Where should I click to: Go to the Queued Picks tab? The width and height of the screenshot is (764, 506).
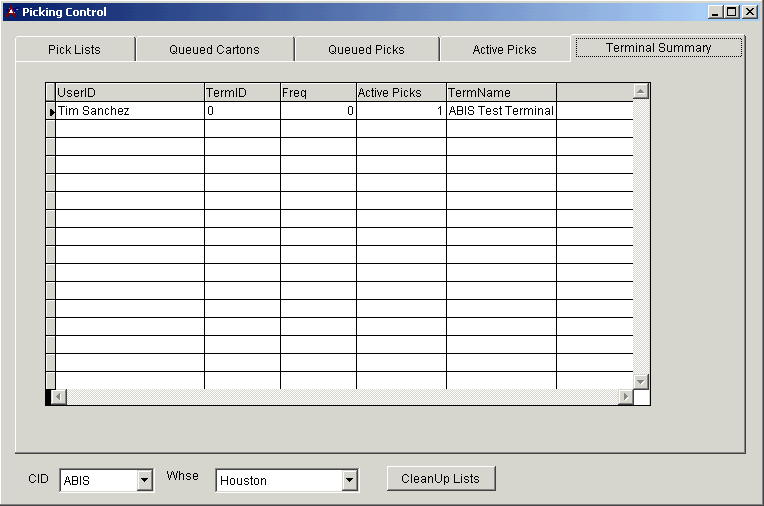point(366,50)
